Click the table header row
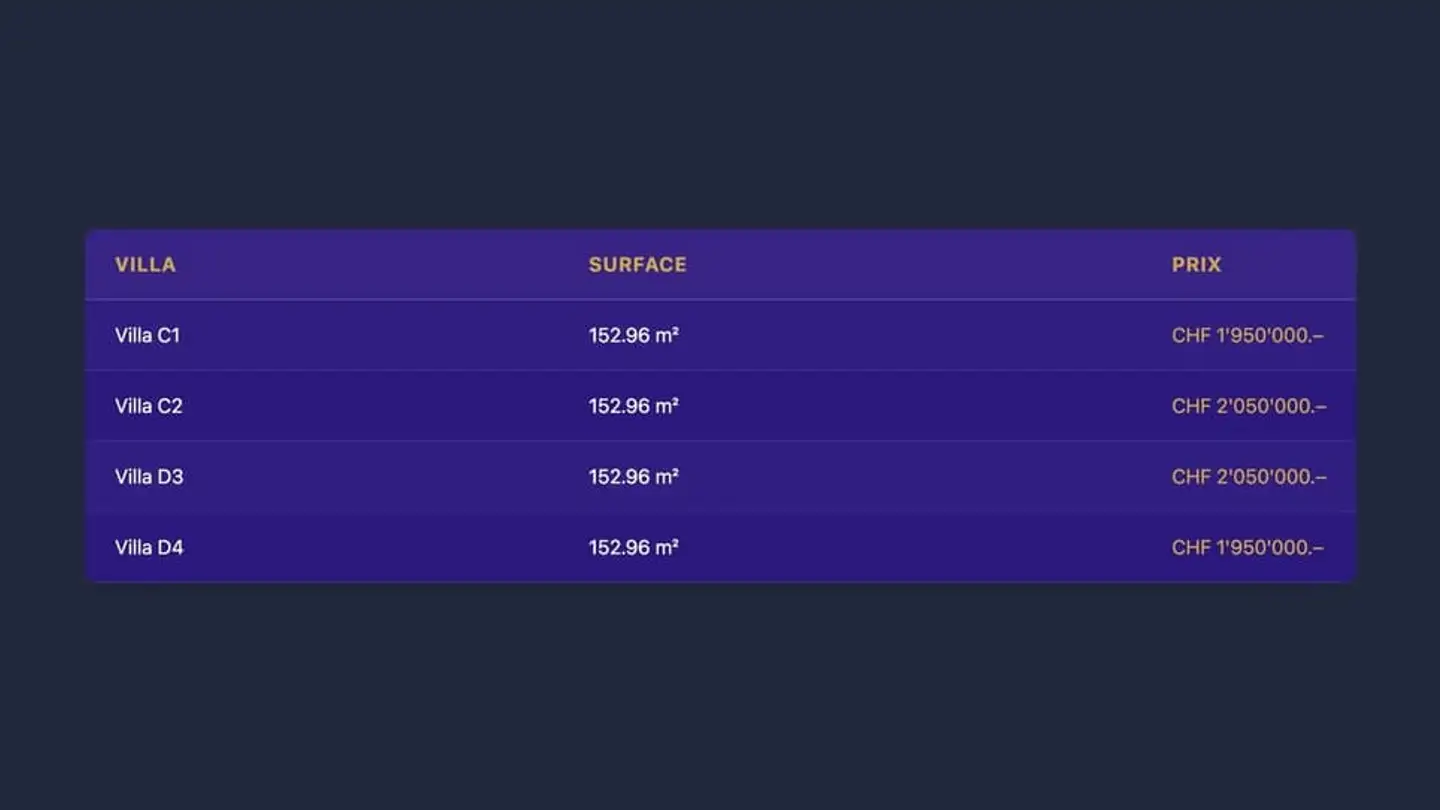 click(x=900, y=265)
